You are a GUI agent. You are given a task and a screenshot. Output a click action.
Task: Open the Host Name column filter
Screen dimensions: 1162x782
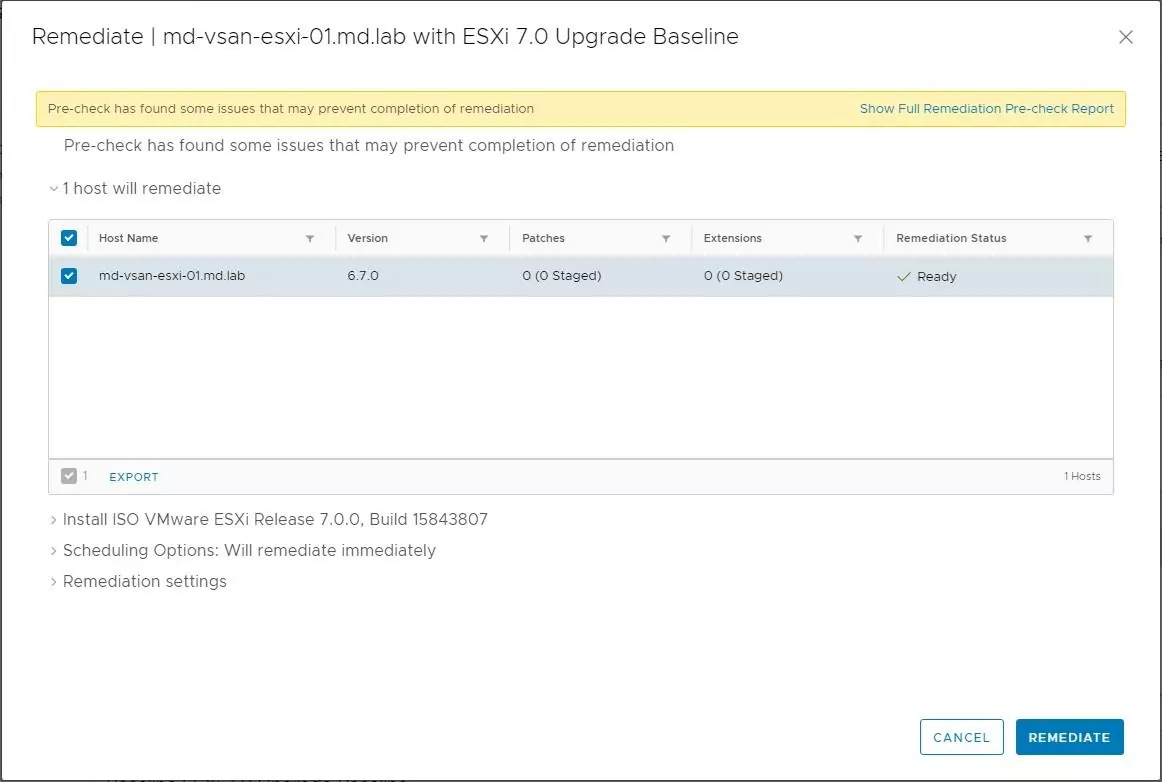(x=310, y=239)
